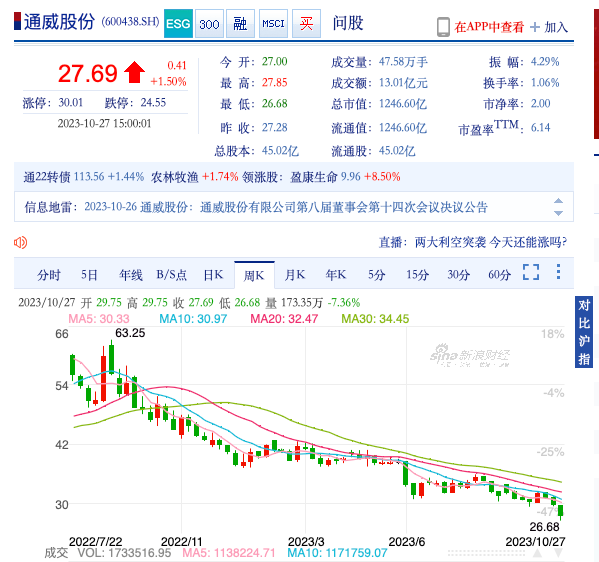Click the 市盈率TTM 6.14 value
Viewport: 599px width, 562px height.
pyautogui.click(x=540, y=128)
